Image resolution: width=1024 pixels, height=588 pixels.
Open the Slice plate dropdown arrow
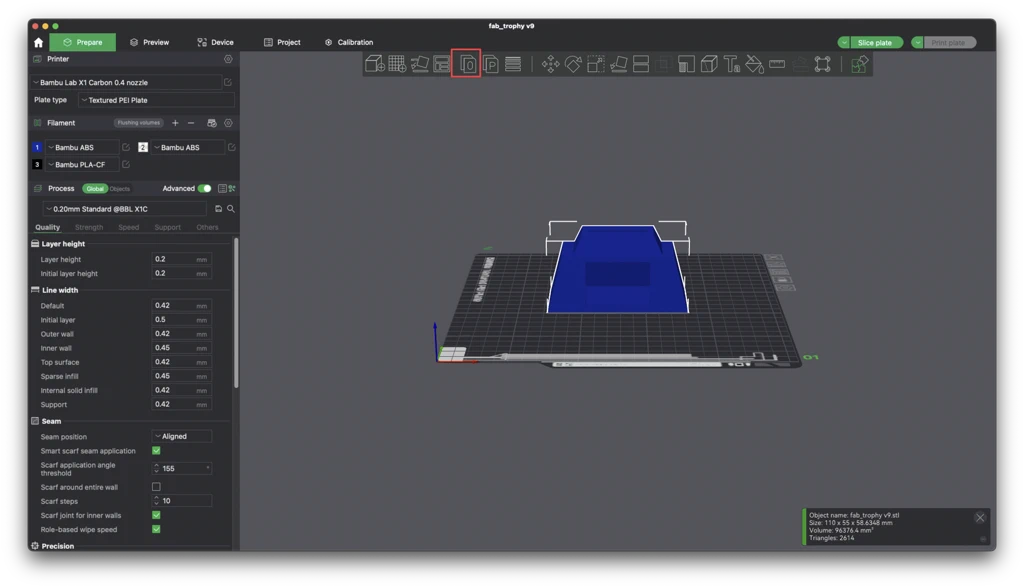point(844,42)
